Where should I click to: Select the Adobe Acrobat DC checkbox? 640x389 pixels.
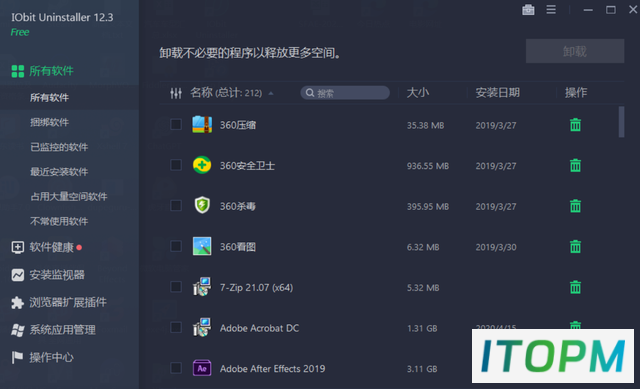(176, 327)
